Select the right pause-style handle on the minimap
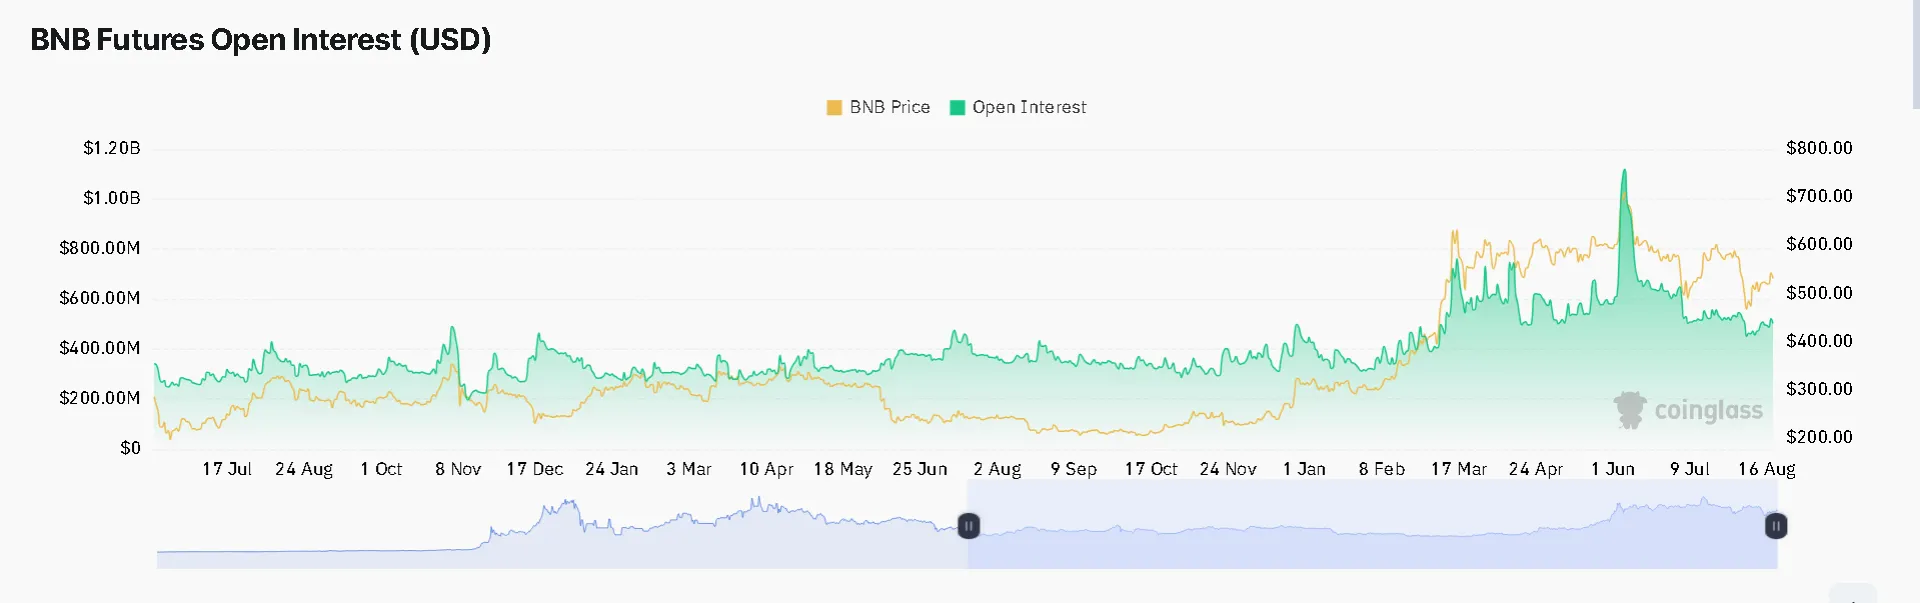This screenshot has width=1920, height=603. [x=1775, y=525]
